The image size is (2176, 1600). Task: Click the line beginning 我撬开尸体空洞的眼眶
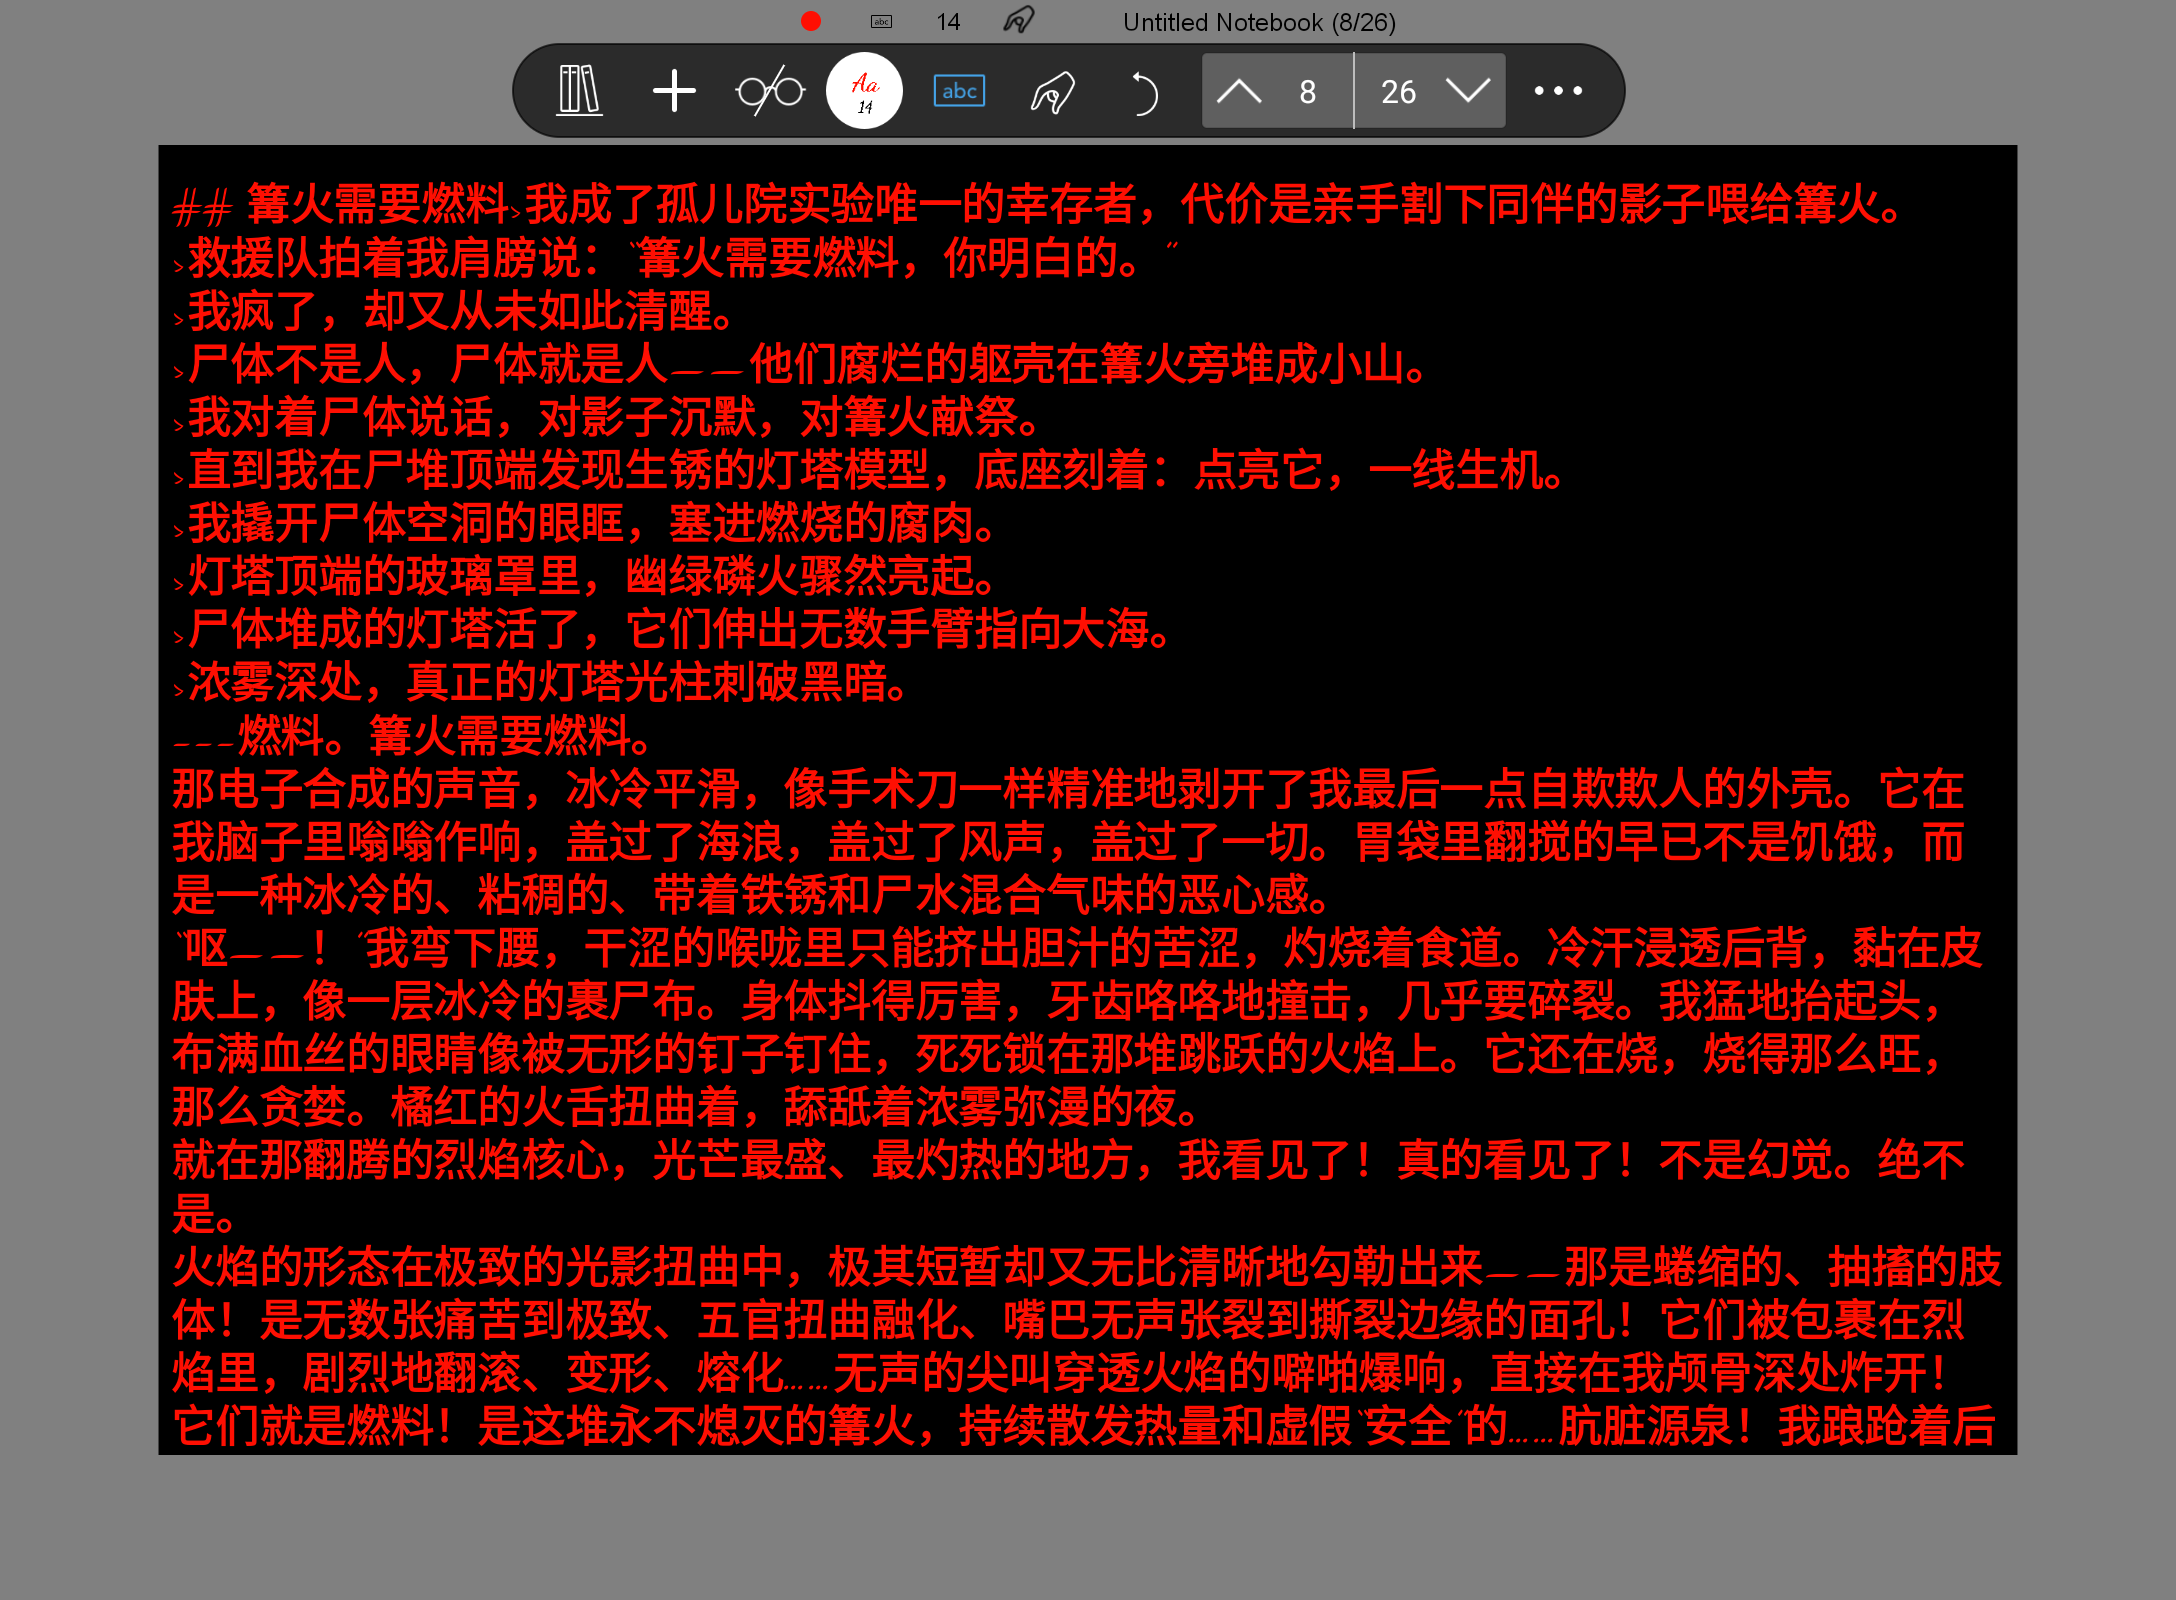pos(585,523)
